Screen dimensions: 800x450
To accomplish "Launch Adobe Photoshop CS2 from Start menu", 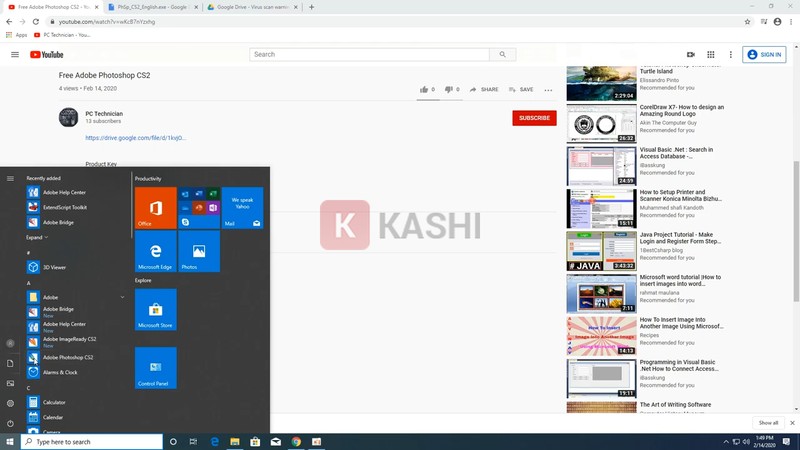I will tap(68, 357).
